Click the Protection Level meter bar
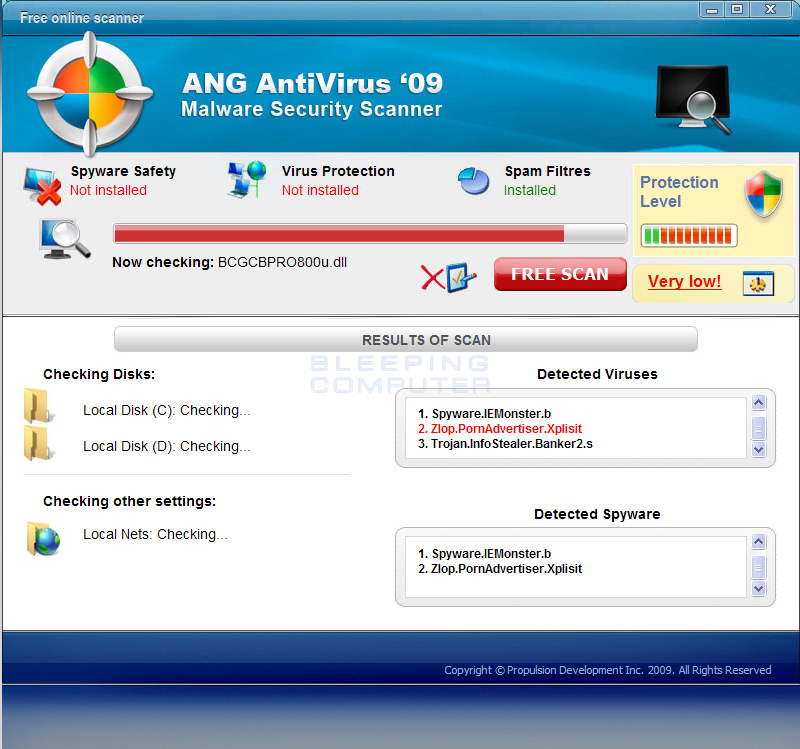 point(689,236)
